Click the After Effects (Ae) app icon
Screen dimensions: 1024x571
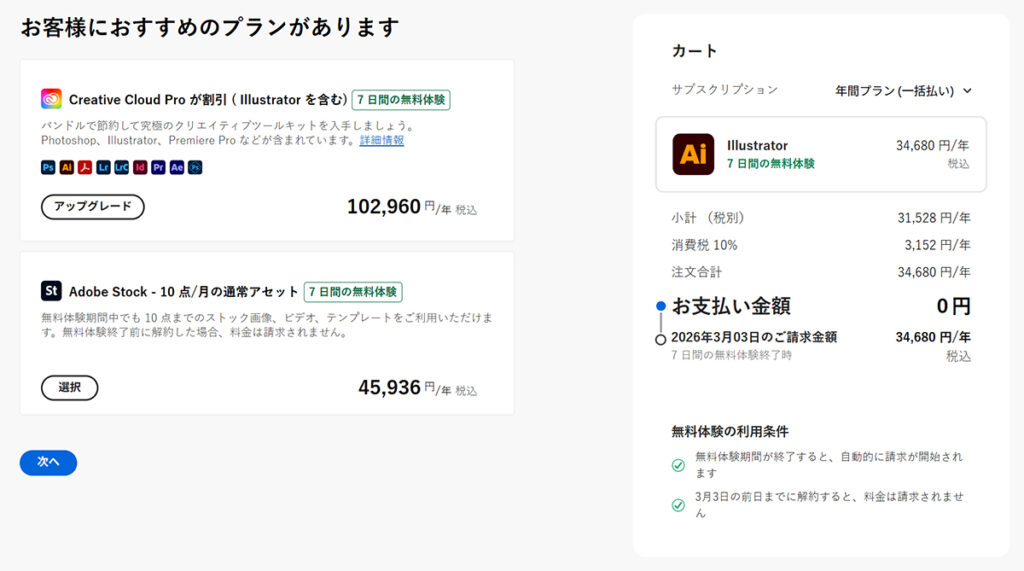(176, 167)
